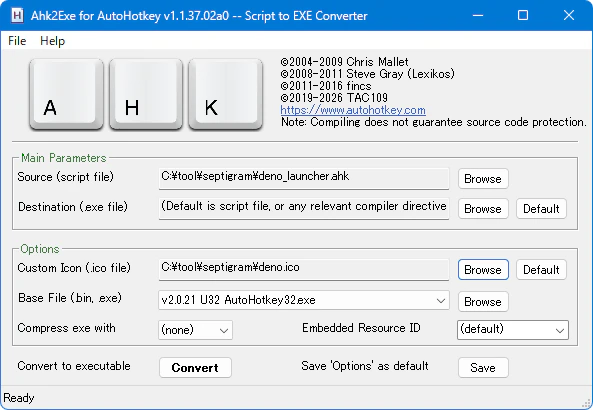Browse for the Source script file

[483, 179]
